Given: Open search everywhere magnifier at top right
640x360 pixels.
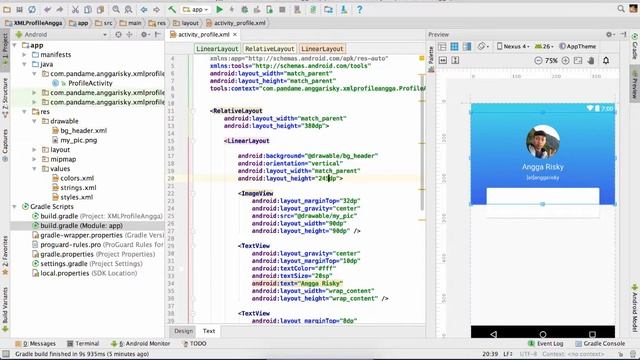Looking at the screenshot, I should (621, 9).
